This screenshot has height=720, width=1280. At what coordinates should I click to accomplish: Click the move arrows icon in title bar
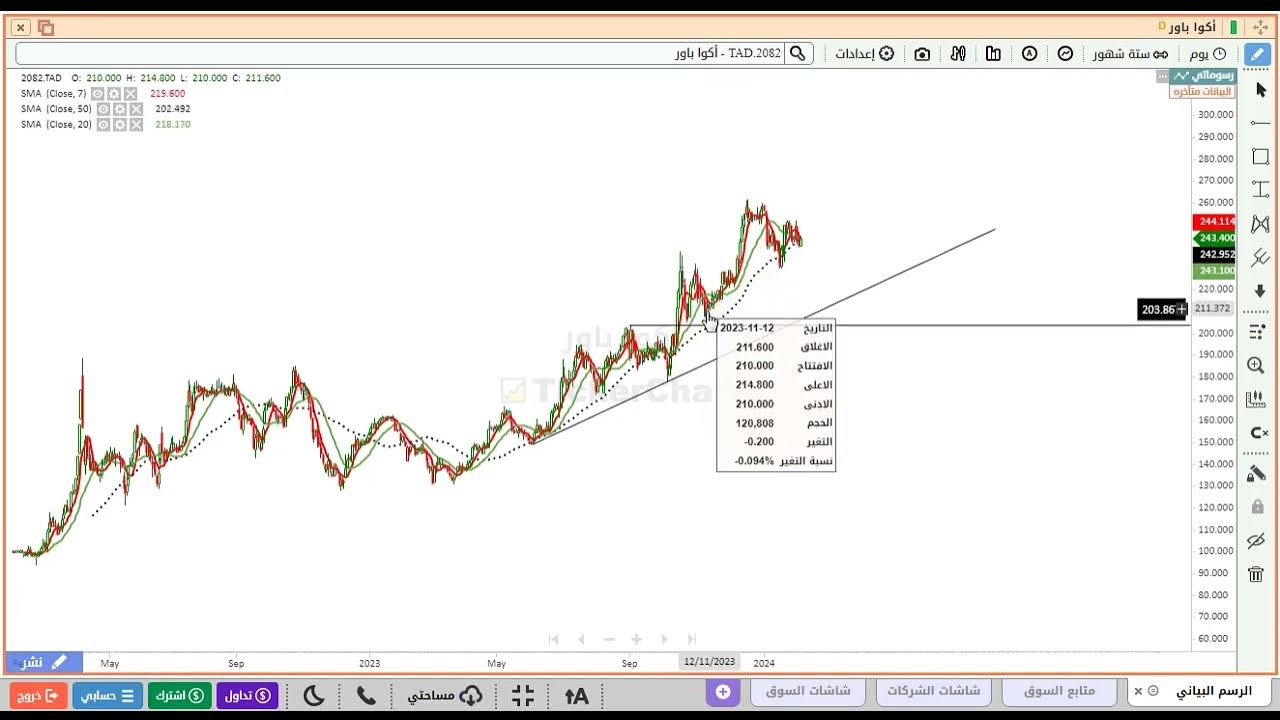point(1260,27)
